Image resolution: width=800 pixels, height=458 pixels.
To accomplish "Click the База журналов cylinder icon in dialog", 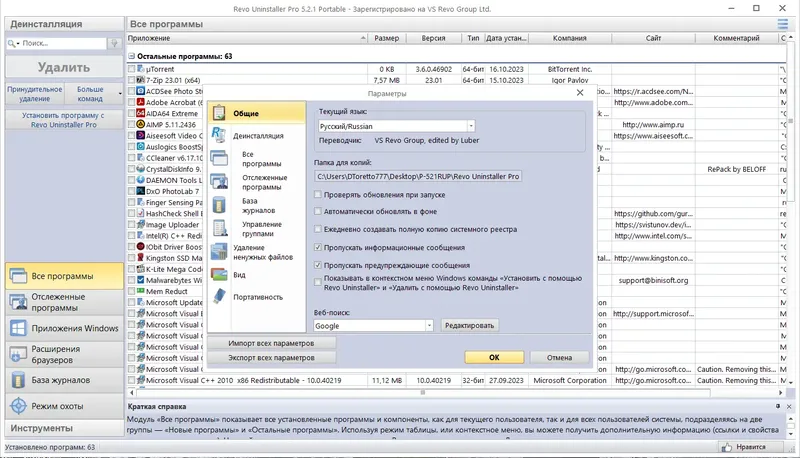I will [219, 205].
